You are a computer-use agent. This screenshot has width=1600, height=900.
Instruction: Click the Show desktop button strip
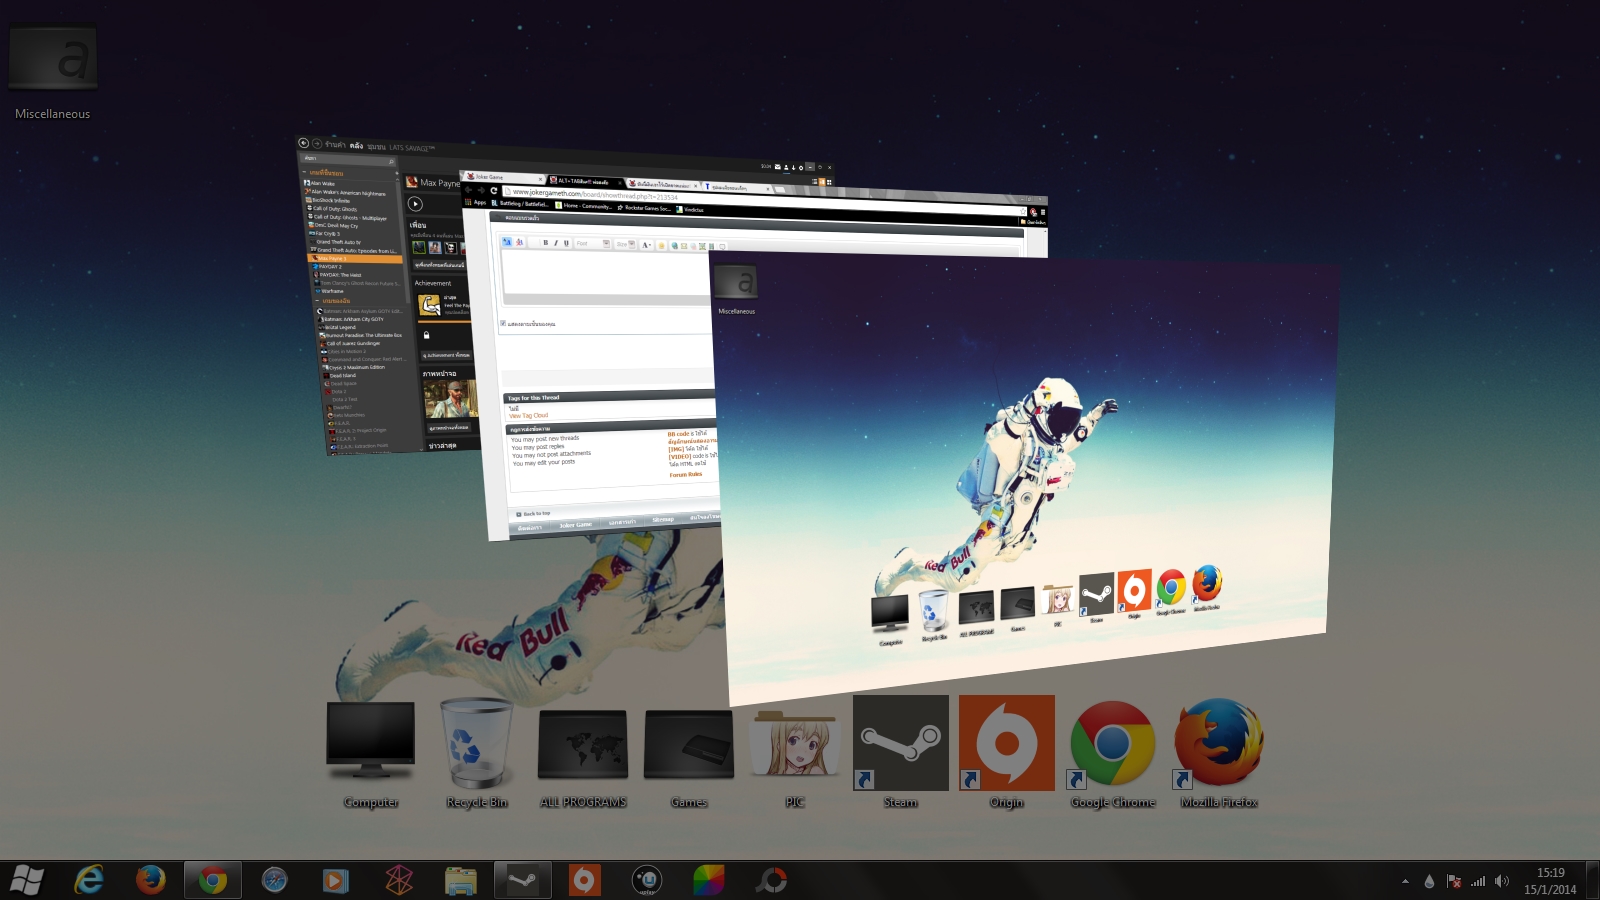1593,881
